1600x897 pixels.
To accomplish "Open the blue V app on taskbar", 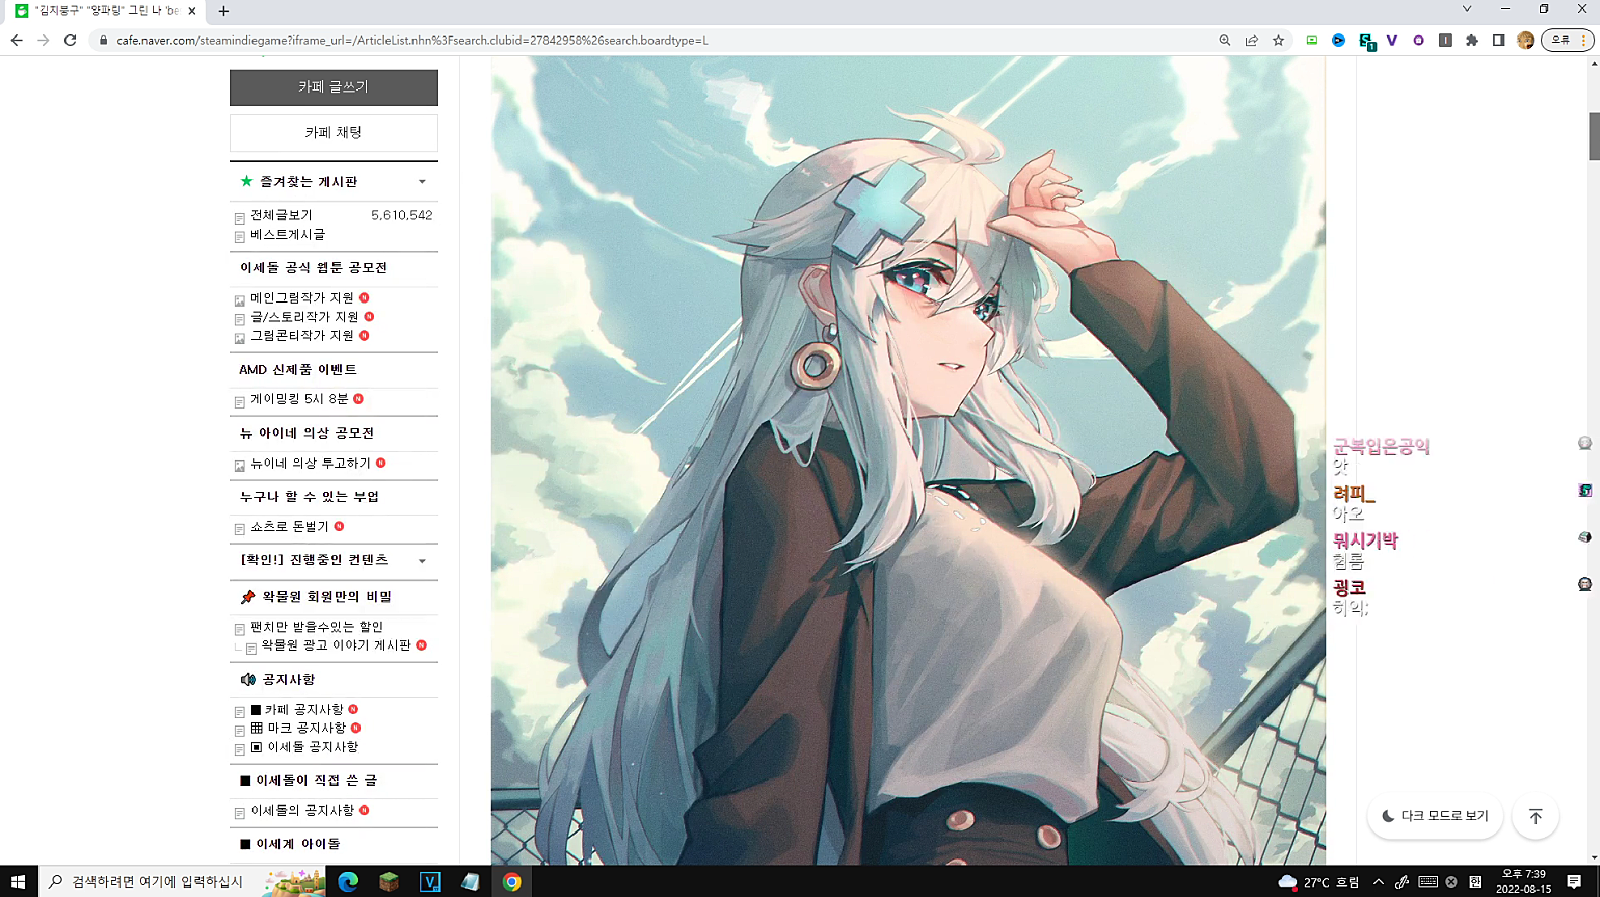I will pos(430,881).
